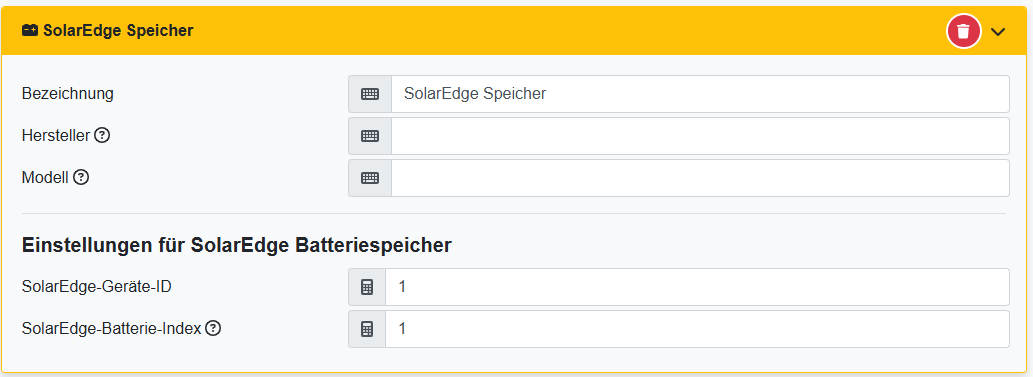Click keyboard icon beside Hersteller field
The image size is (1033, 377).
370,136
